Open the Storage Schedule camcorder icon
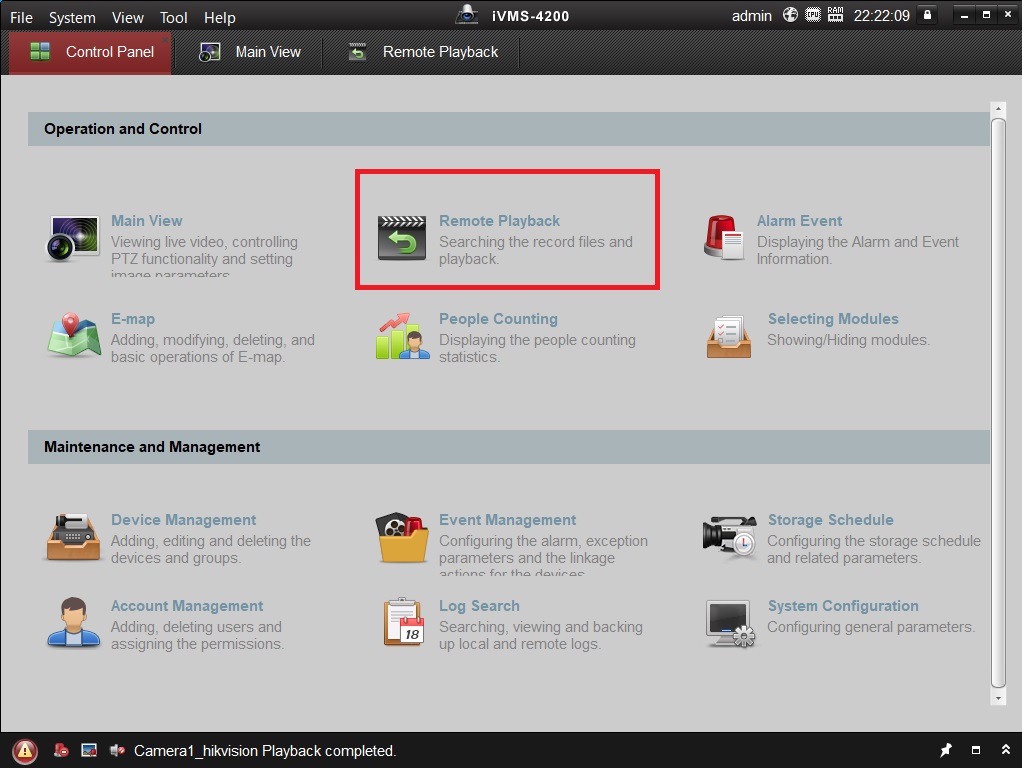 pos(730,536)
